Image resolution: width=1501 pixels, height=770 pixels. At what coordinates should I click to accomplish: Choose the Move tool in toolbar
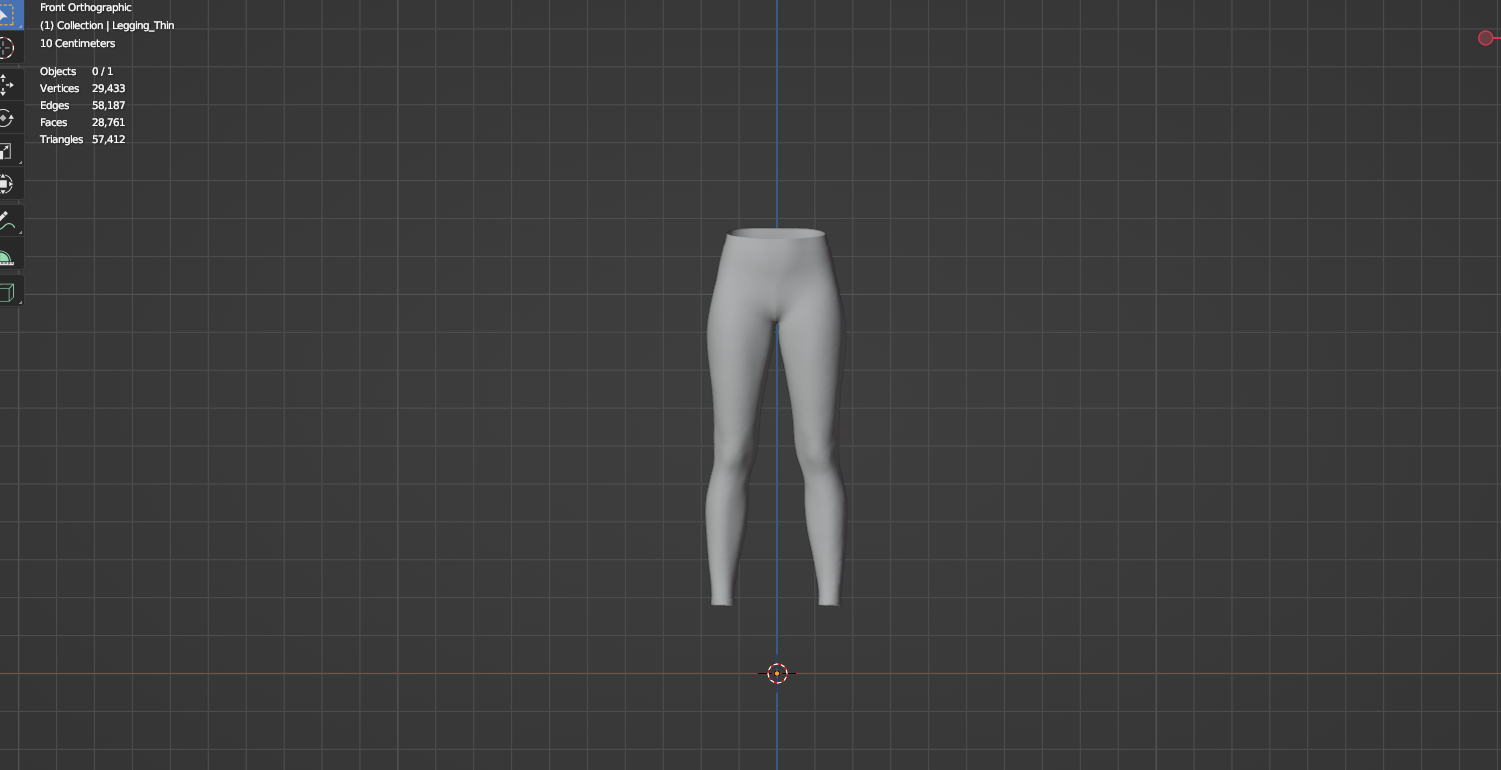(x=8, y=85)
